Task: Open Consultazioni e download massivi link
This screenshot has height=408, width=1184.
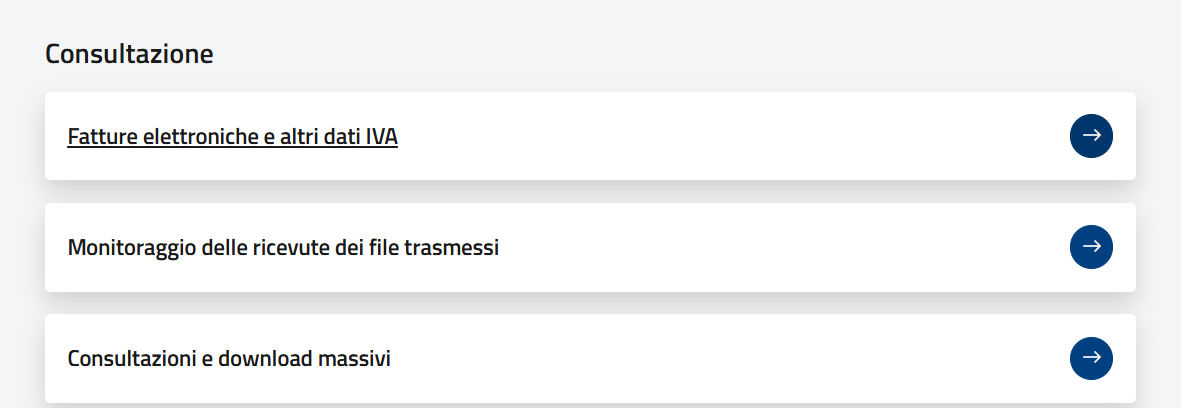Action: pyautogui.click(x=229, y=359)
